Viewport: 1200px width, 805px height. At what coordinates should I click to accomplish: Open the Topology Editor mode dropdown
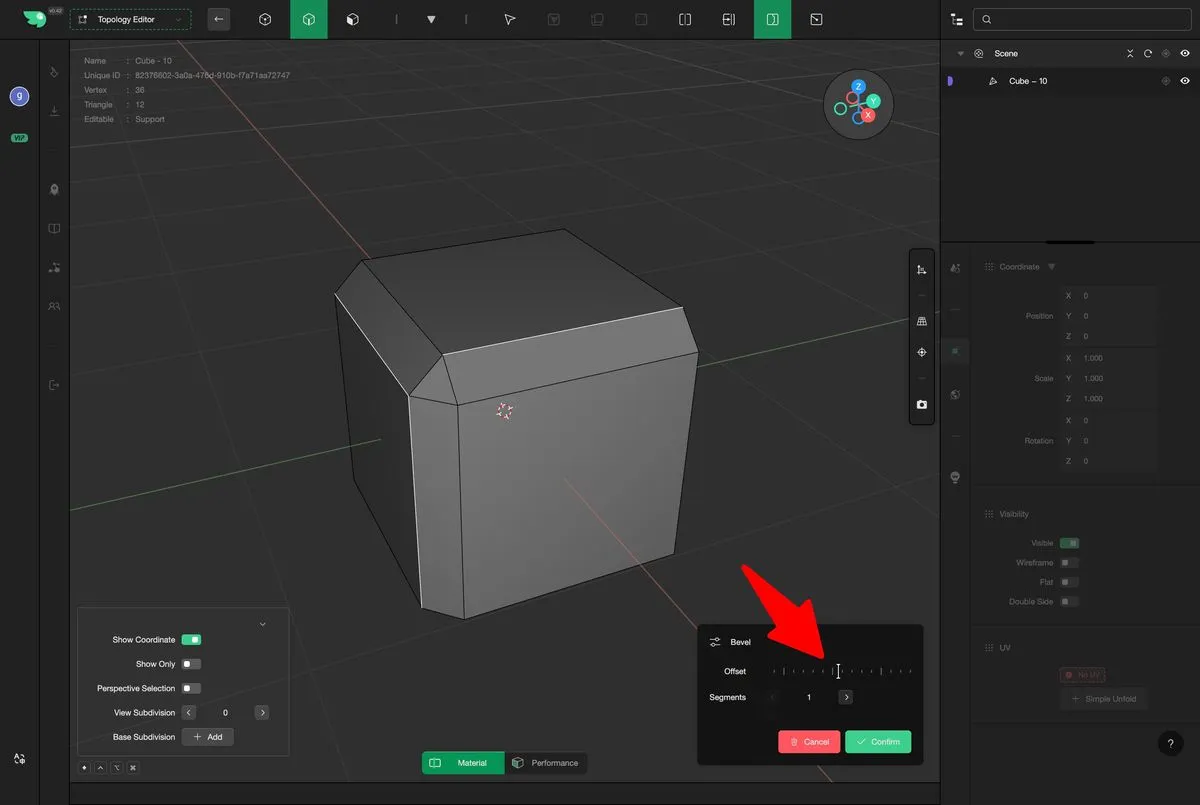coord(130,19)
